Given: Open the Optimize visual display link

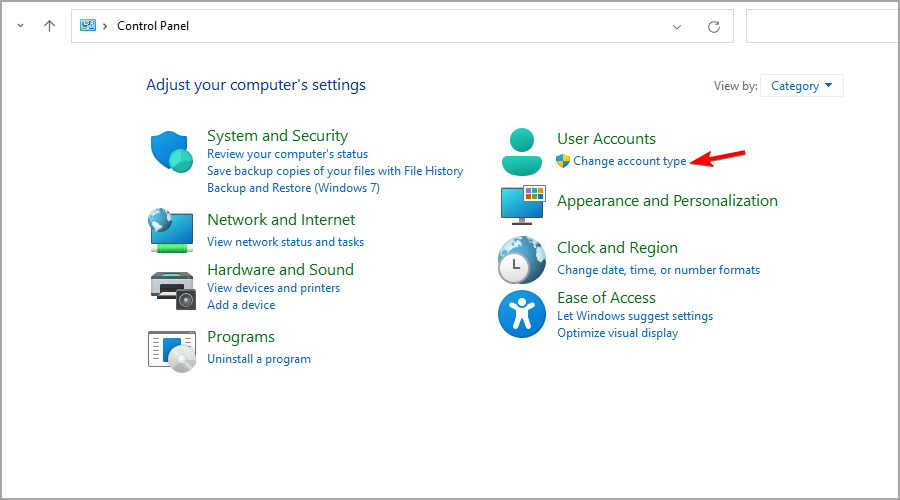Looking at the screenshot, I should [618, 333].
